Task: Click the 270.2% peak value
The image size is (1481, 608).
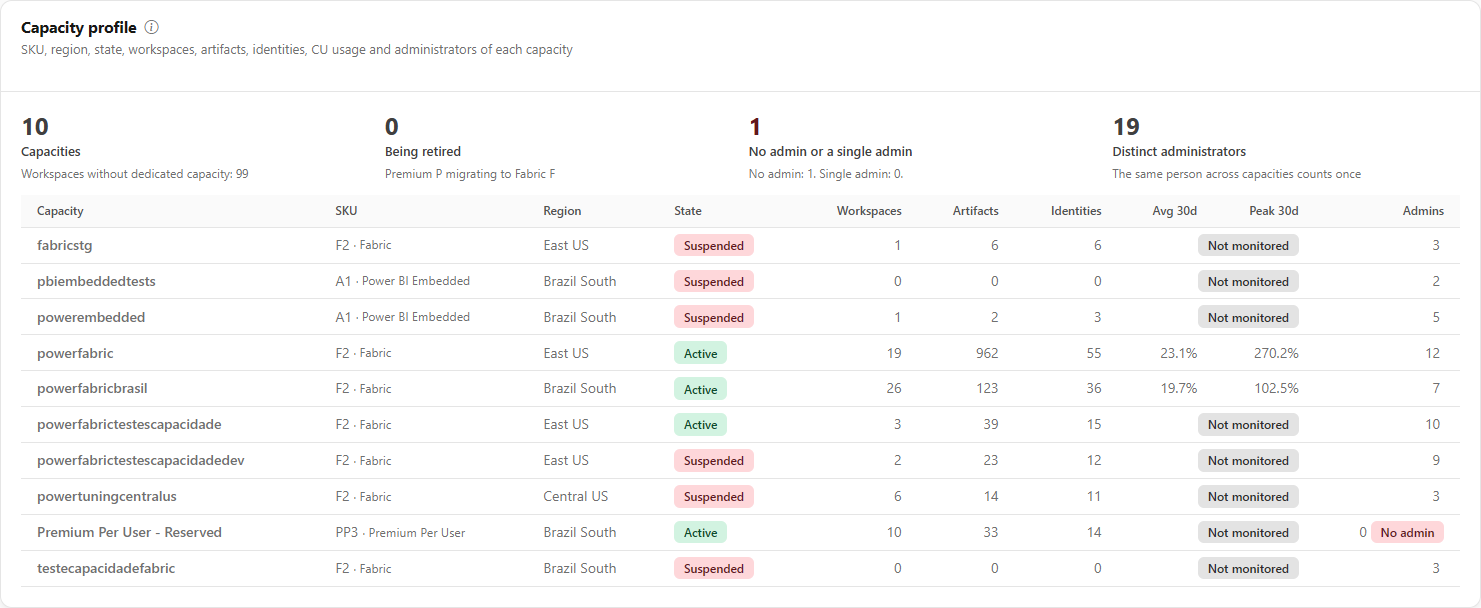Action: click(1276, 353)
